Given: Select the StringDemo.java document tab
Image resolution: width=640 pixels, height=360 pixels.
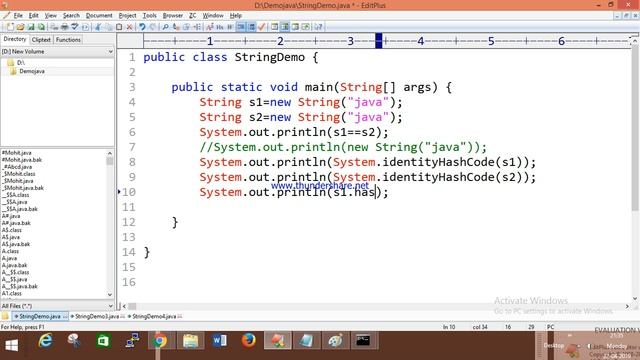Looking at the screenshot, I should click(x=40, y=316).
